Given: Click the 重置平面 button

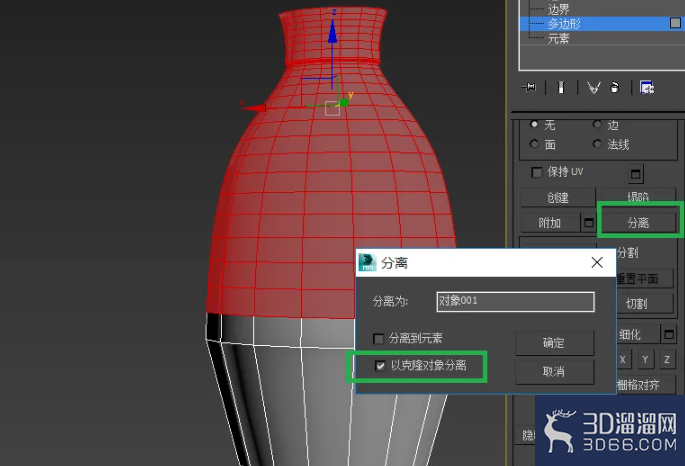Looking at the screenshot, I should coord(644,279).
